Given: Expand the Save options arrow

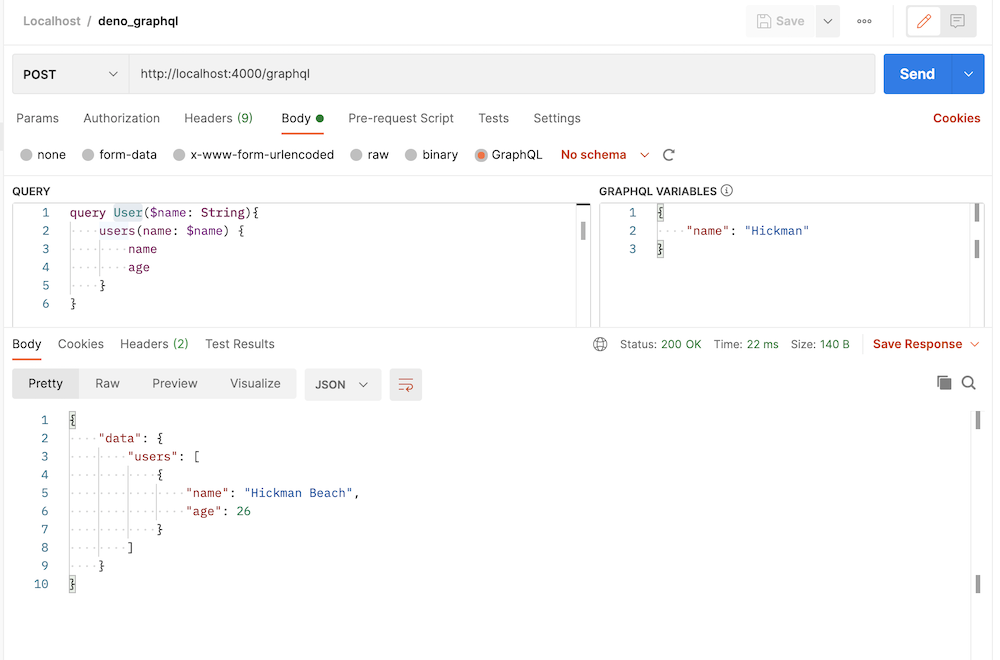Looking at the screenshot, I should click(828, 21).
